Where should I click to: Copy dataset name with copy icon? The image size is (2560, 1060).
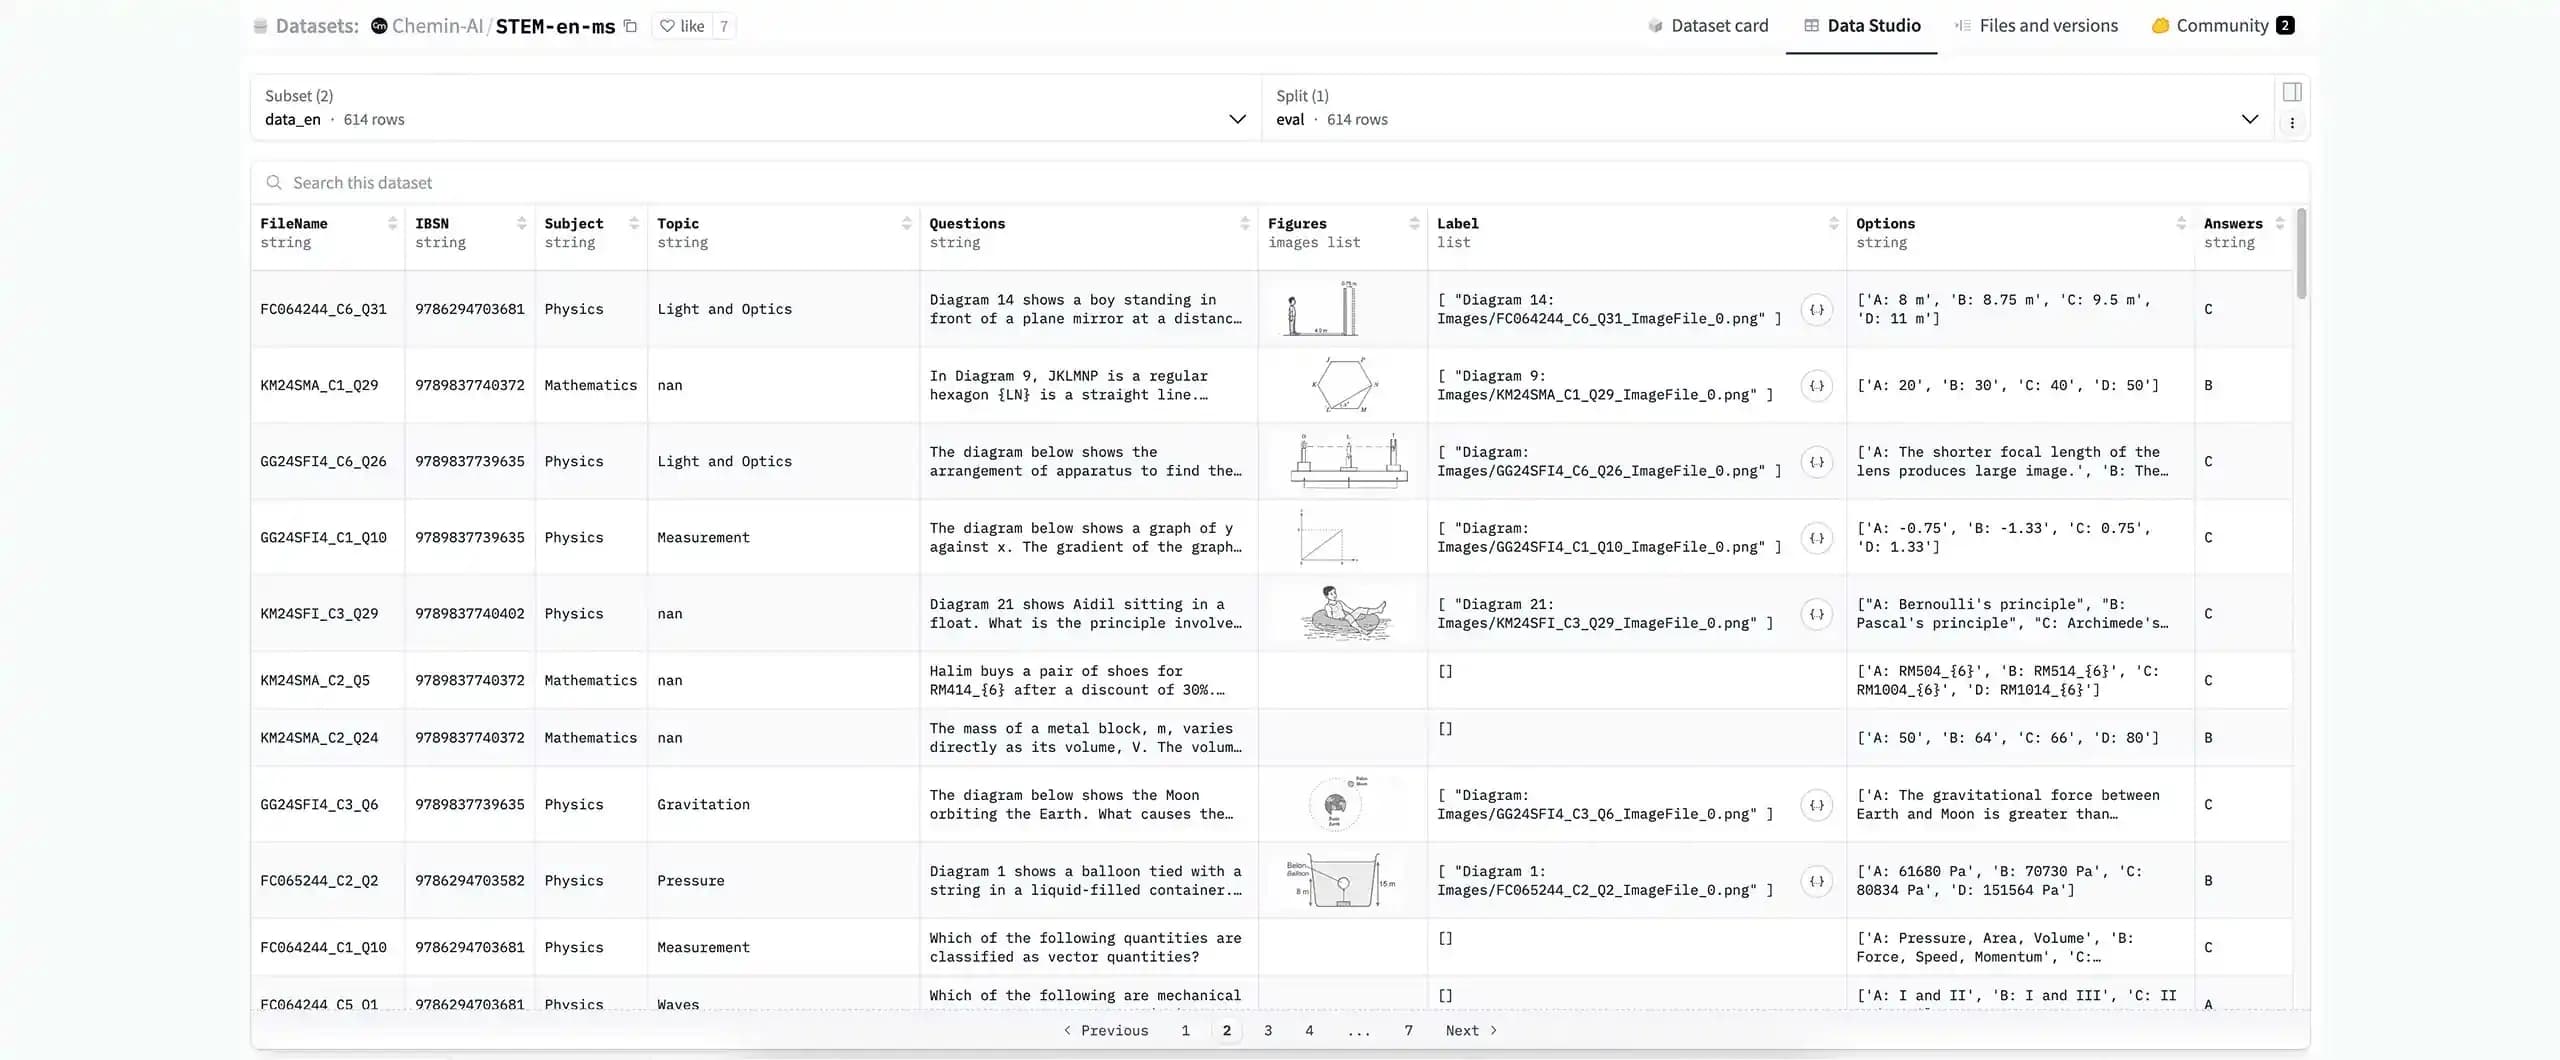pos(630,26)
